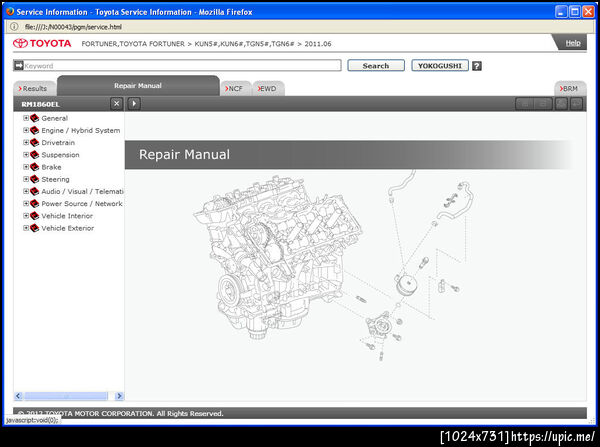Maximize the Firefox window
Screen dimensions: 600x447
575,11
